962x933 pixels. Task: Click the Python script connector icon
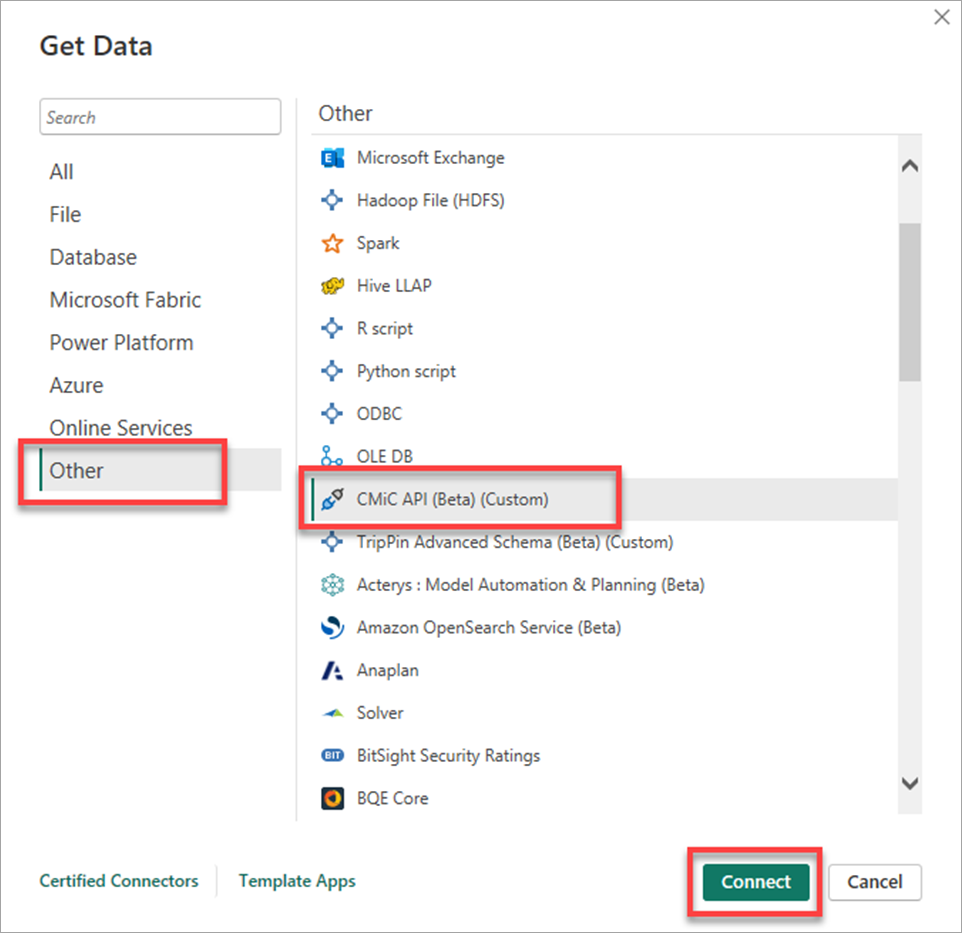(x=332, y=371)
